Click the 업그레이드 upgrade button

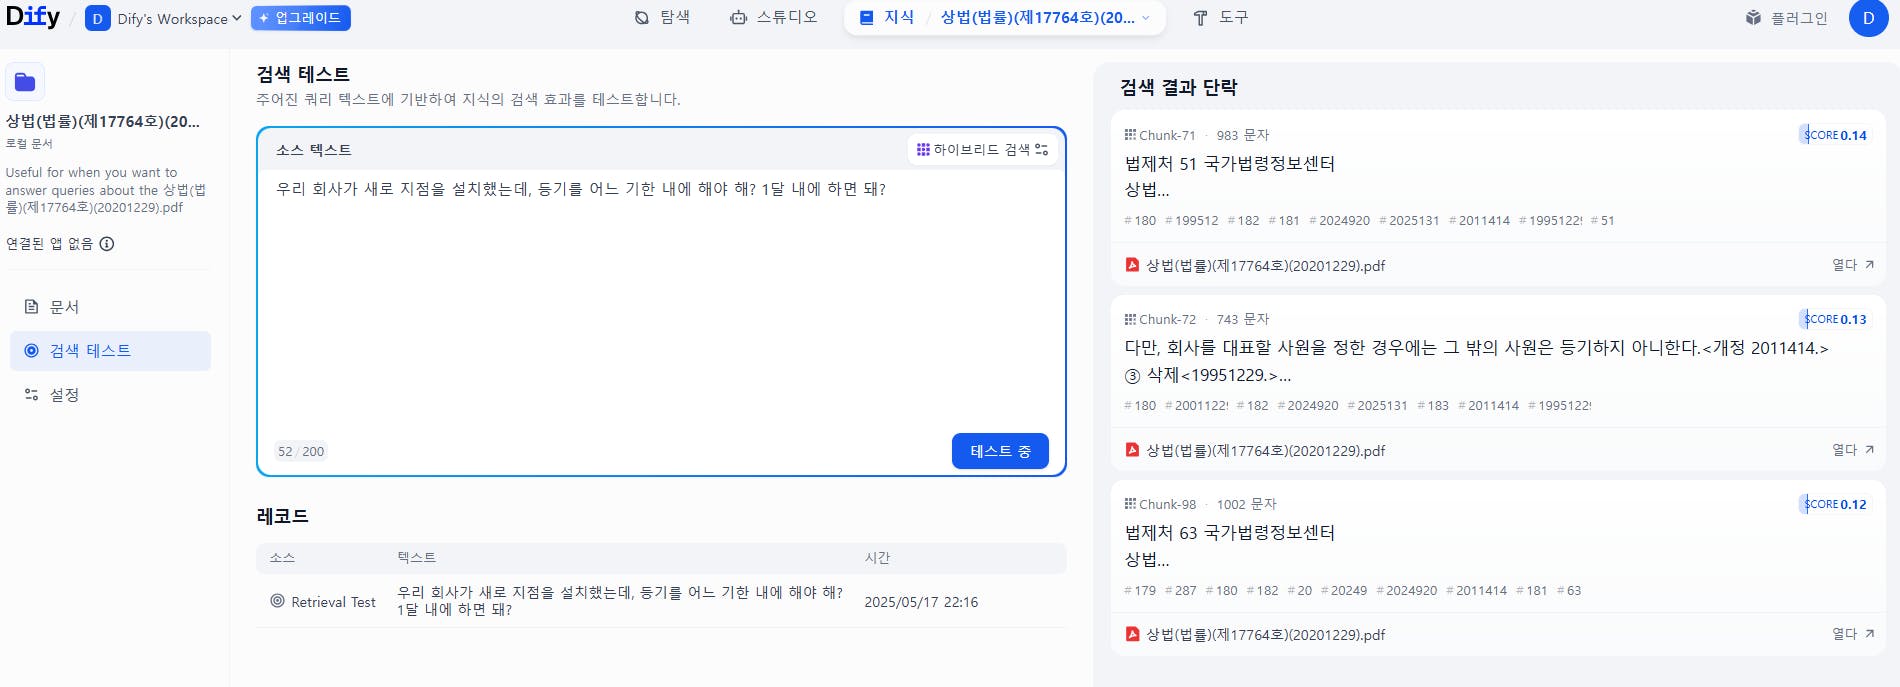tap(300, 18)
